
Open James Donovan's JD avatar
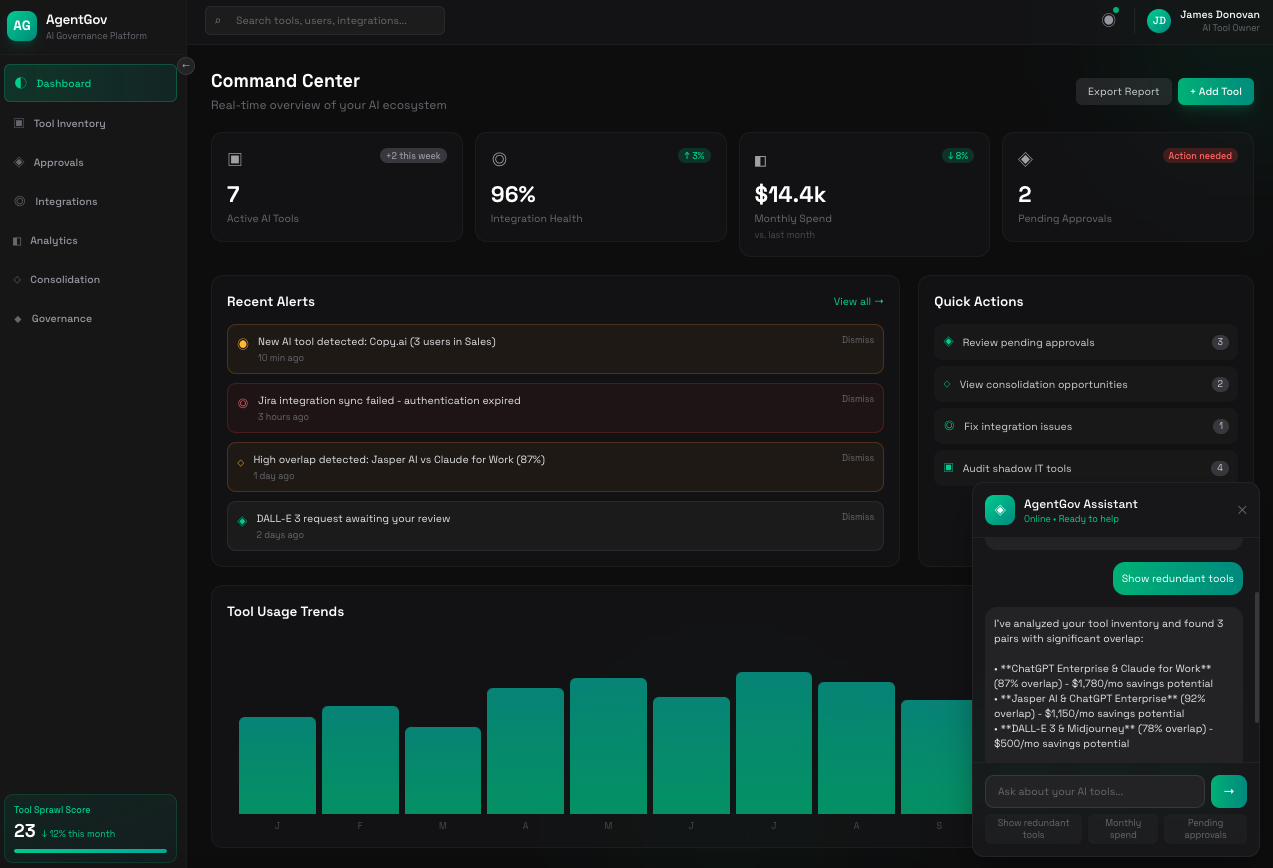(1158, 20)
